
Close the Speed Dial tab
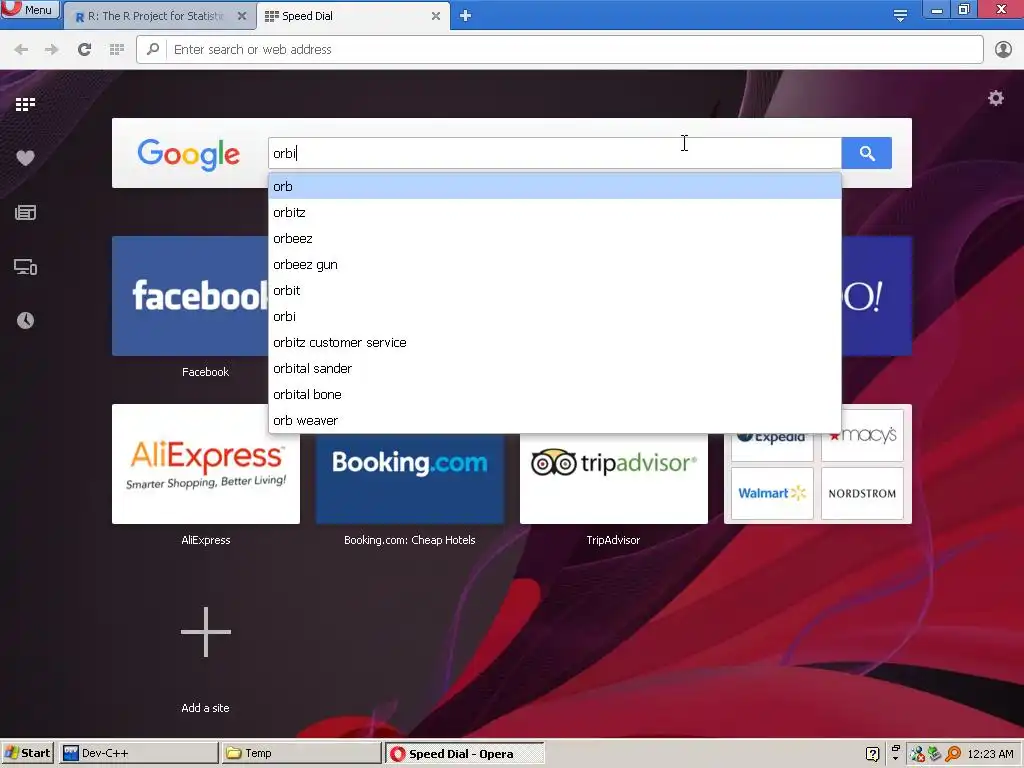(x=436, y=16)
